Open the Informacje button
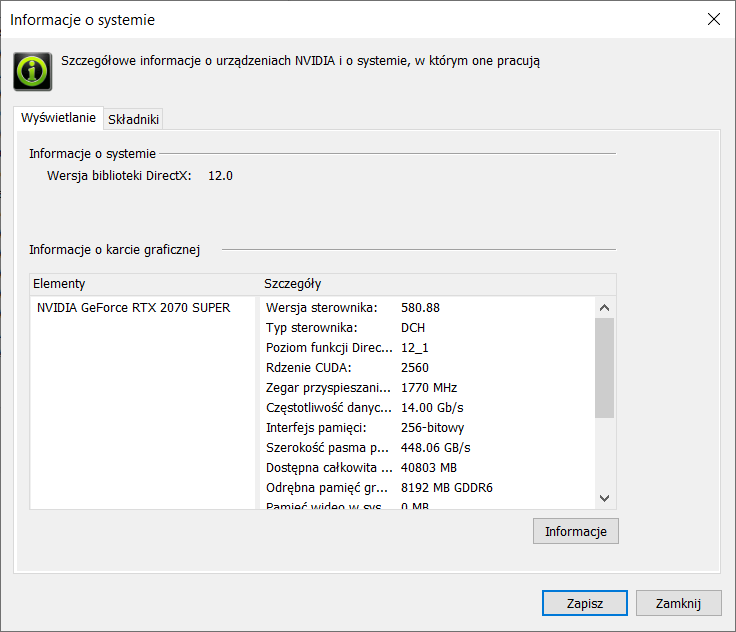 point(575,531)
